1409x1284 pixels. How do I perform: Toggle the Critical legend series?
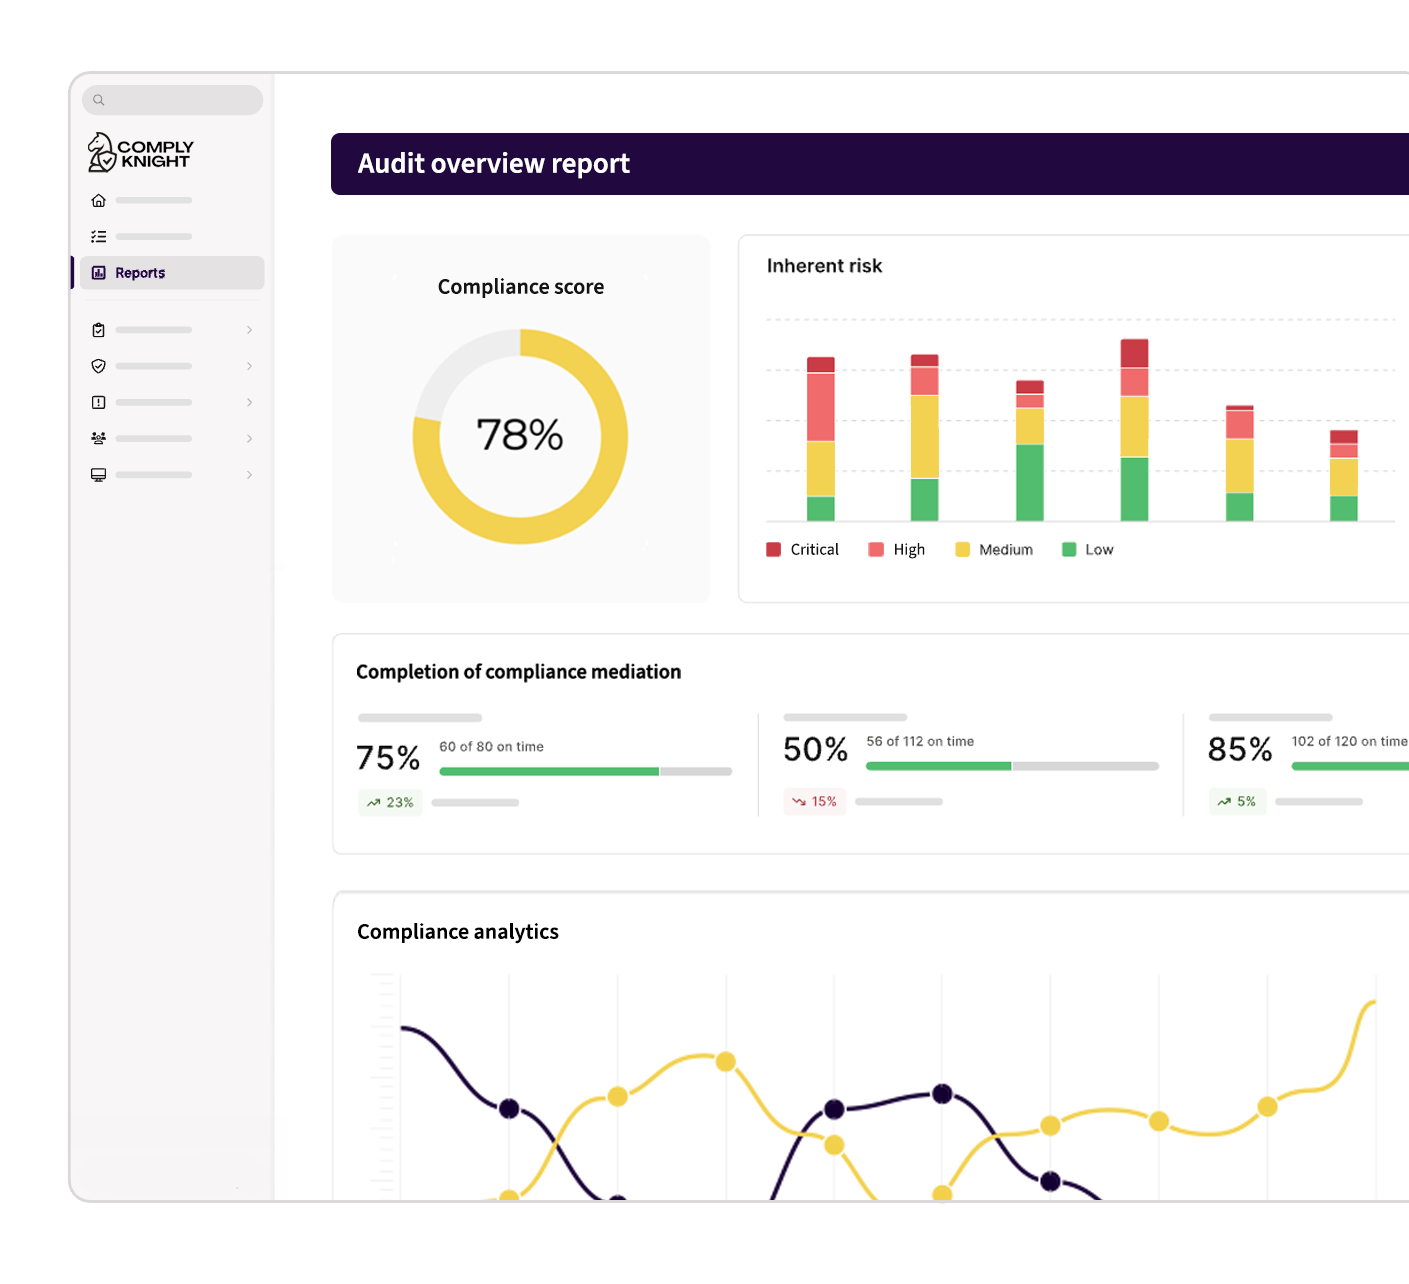point(802,550)
